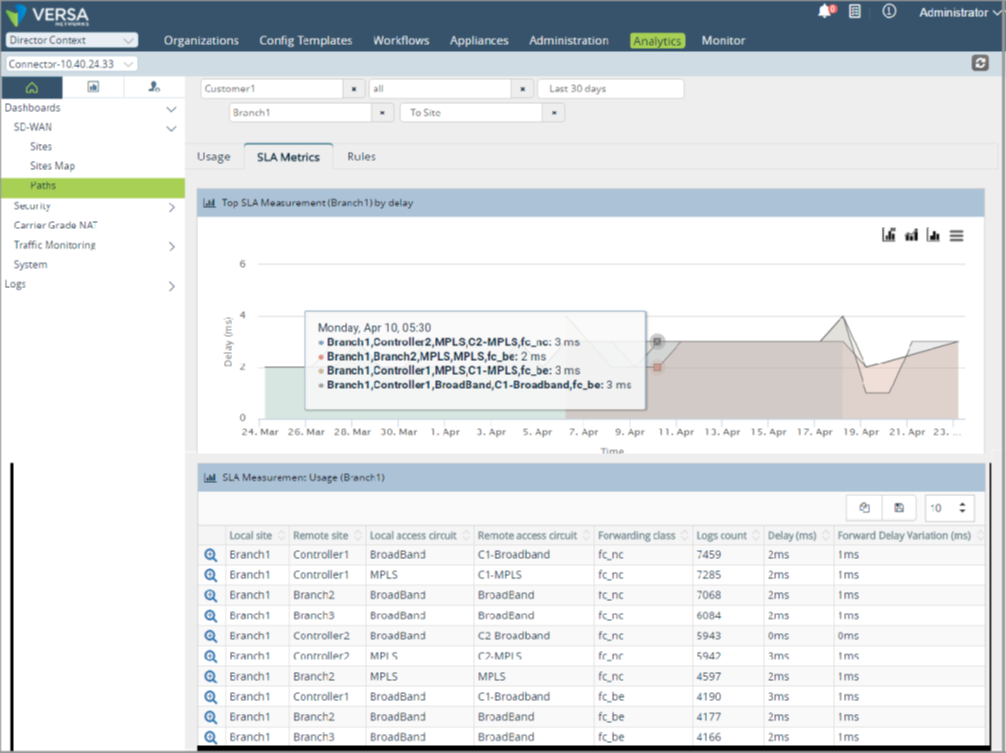Zoom into Controller1 BroadBand fc_nc 7459 row

(210, 555)
